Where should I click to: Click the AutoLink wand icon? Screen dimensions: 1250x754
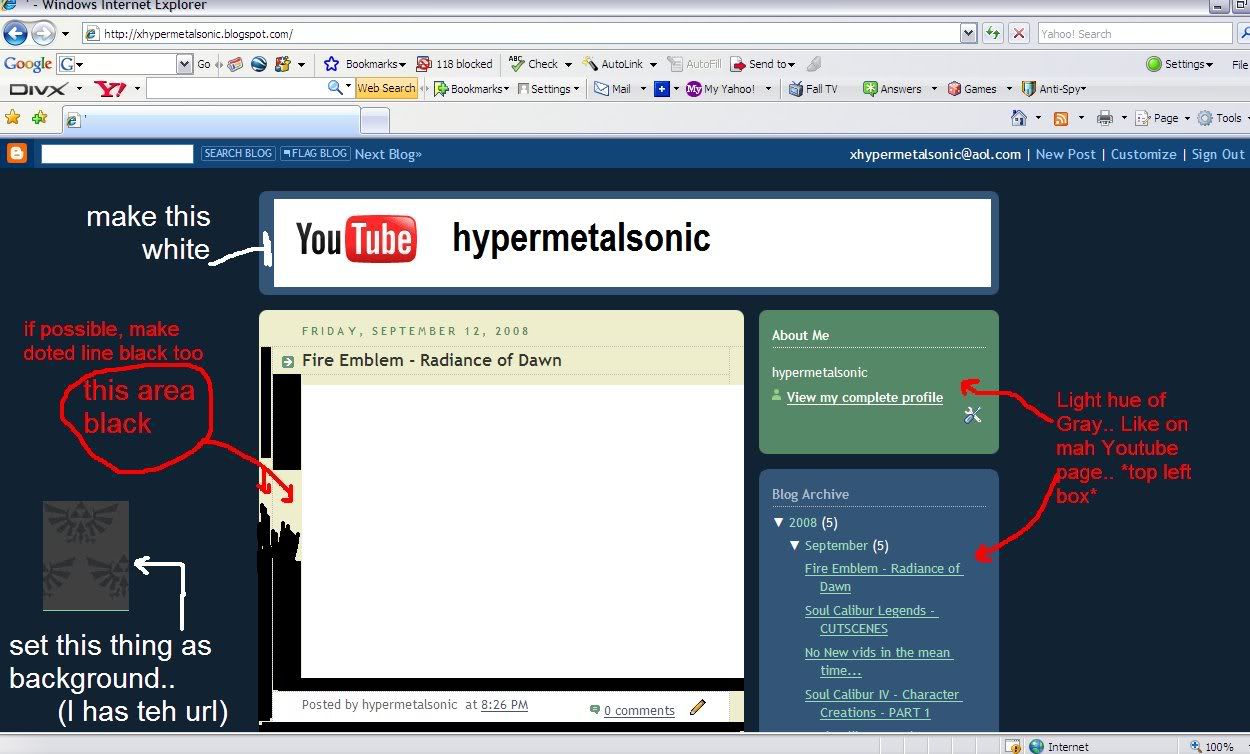point(590,64)
